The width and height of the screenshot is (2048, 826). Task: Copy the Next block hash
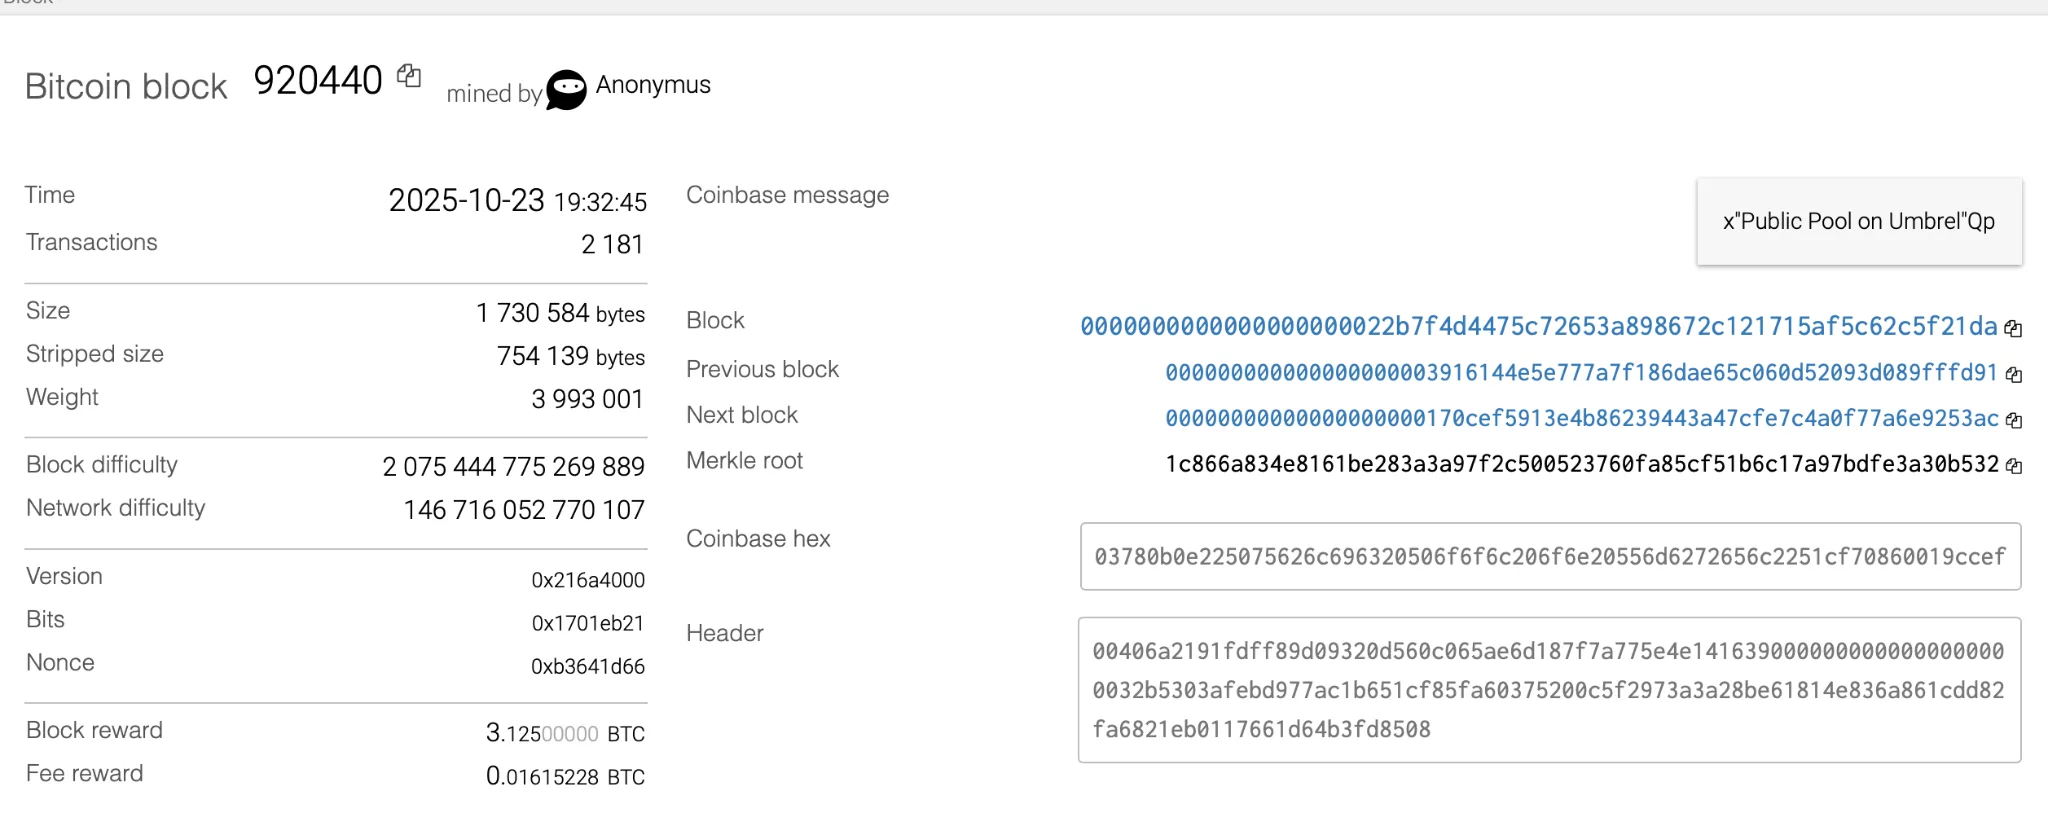pyautogui.click(x=2013, y=420)
